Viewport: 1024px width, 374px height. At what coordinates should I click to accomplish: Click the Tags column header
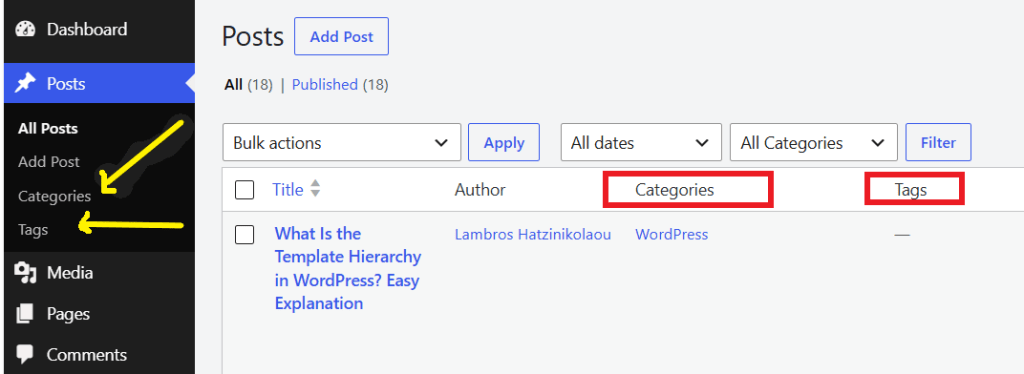[911, 190]
